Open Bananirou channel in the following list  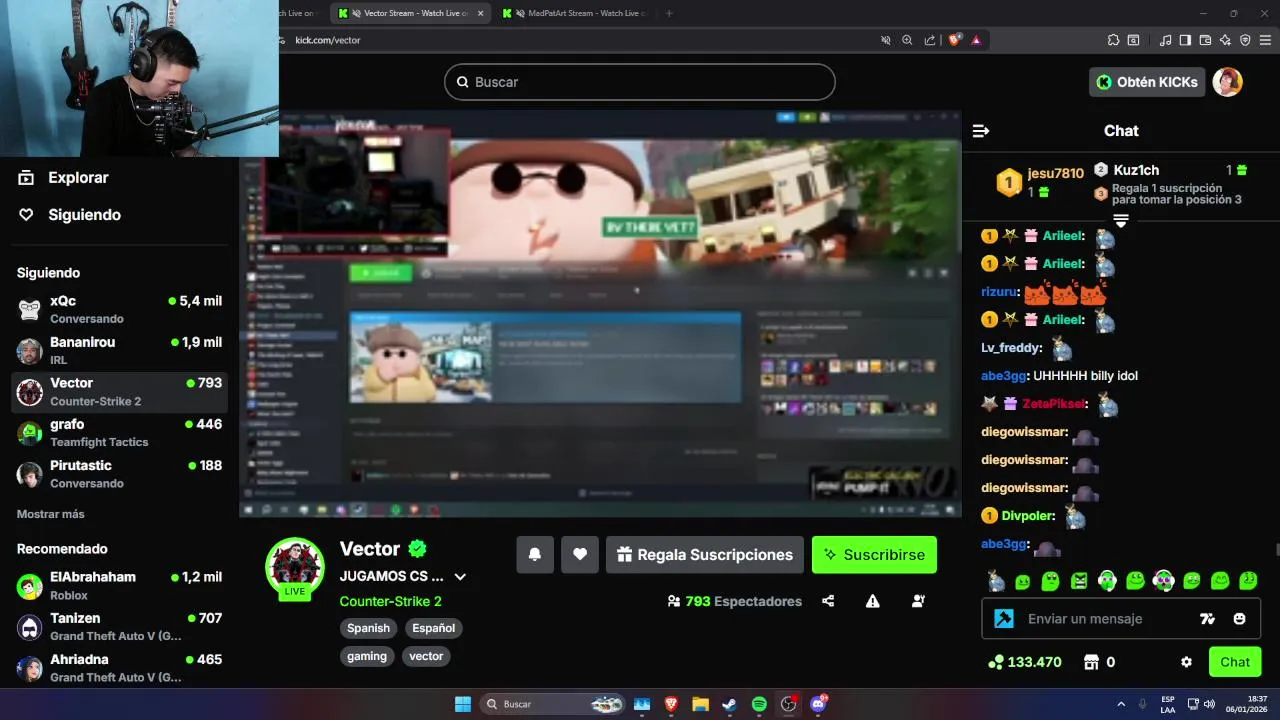119,350
